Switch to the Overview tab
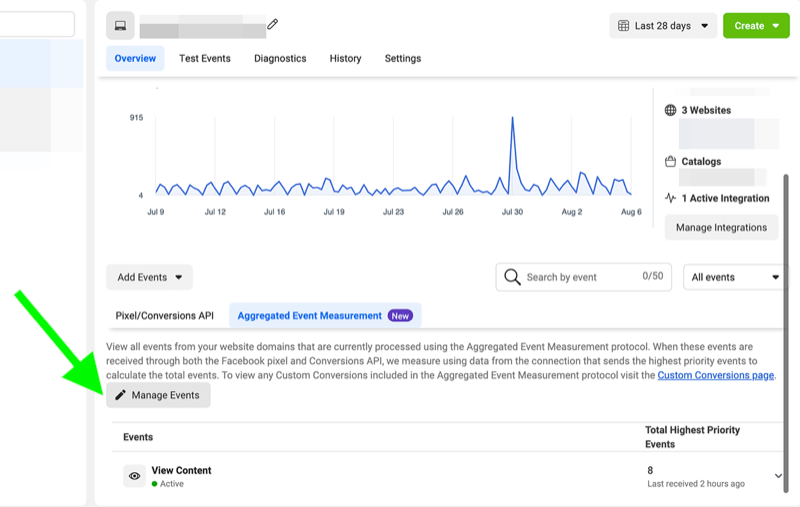 135,58
